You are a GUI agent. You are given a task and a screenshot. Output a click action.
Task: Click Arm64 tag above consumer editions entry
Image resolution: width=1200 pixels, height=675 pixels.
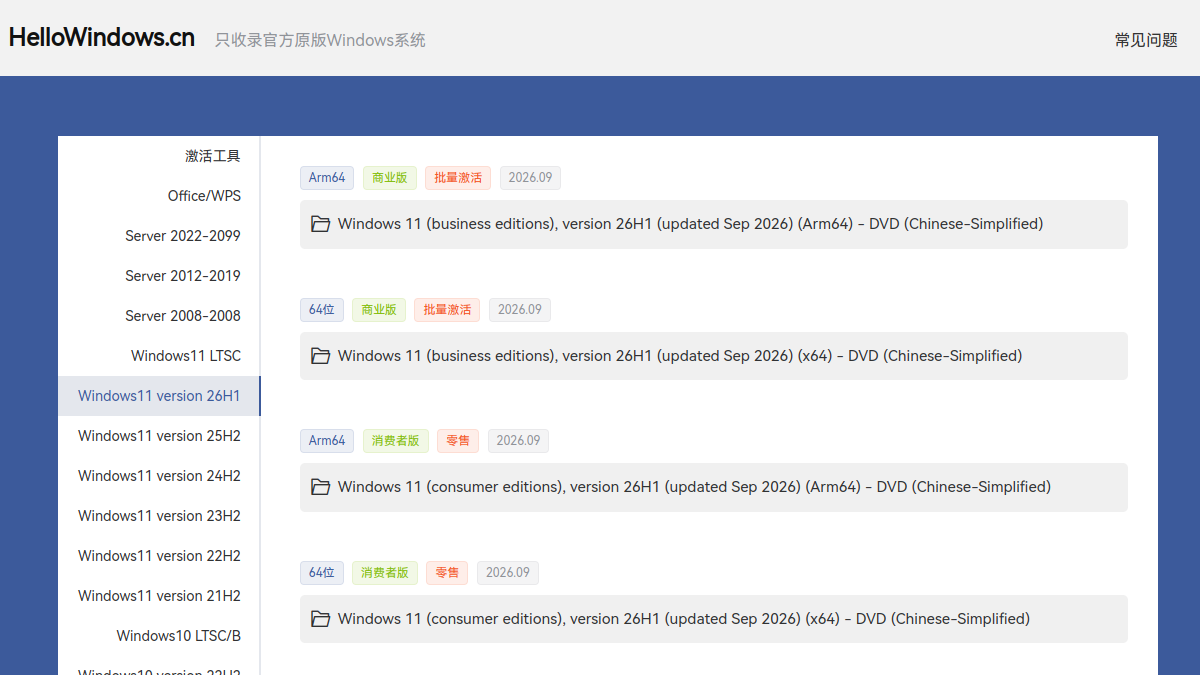tap(327, 441)
